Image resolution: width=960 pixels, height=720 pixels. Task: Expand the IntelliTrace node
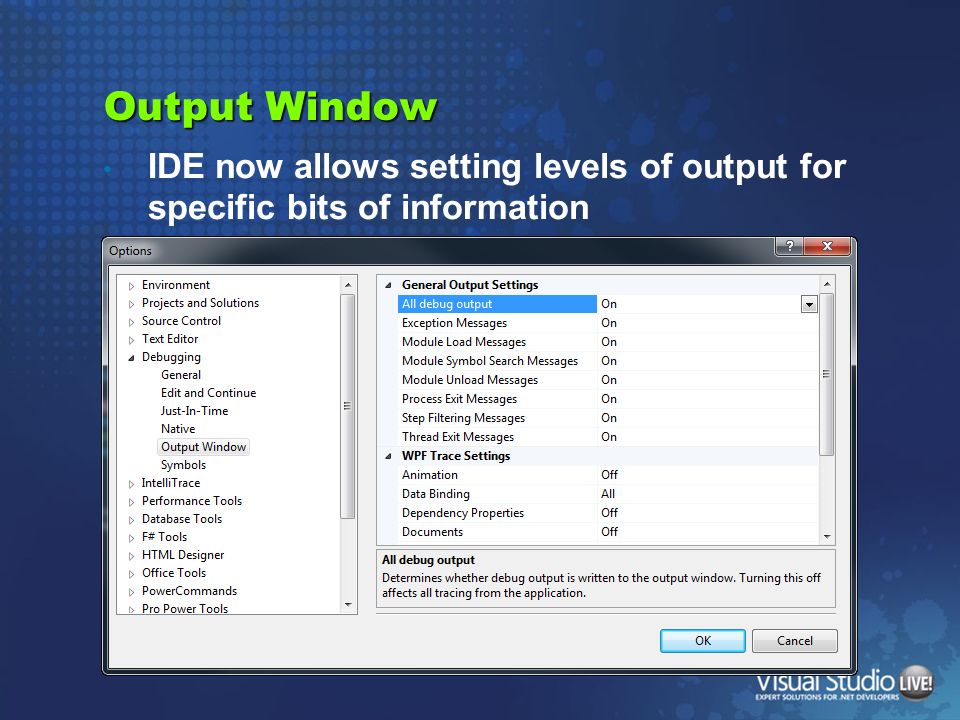pyautogui.click(x=131, y=484)
